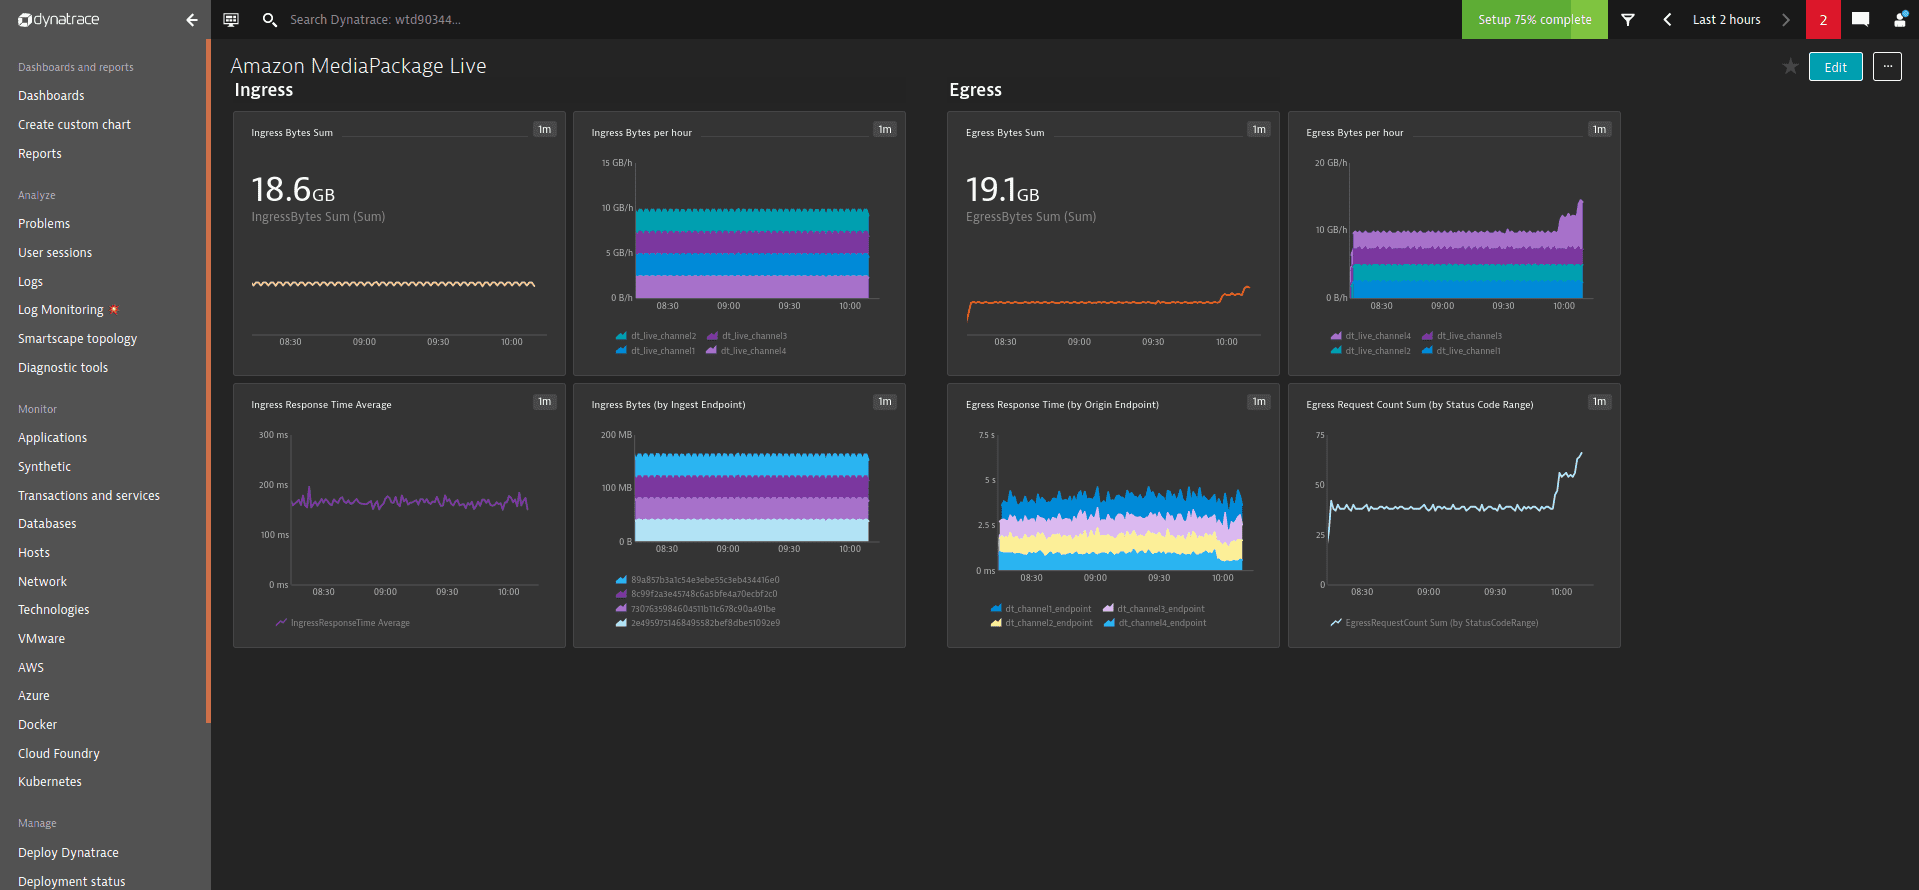Open VMware in sidebar

(41, 639)
